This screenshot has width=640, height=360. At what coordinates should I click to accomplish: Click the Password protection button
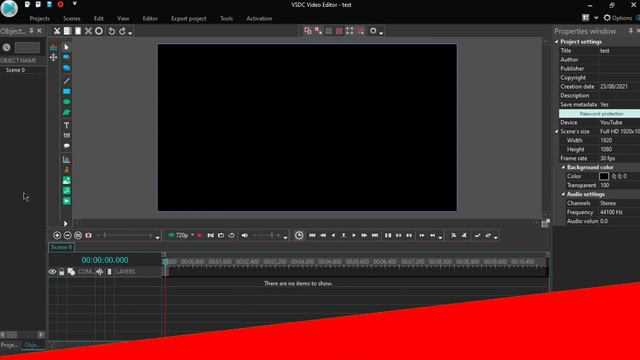[600, 113]
